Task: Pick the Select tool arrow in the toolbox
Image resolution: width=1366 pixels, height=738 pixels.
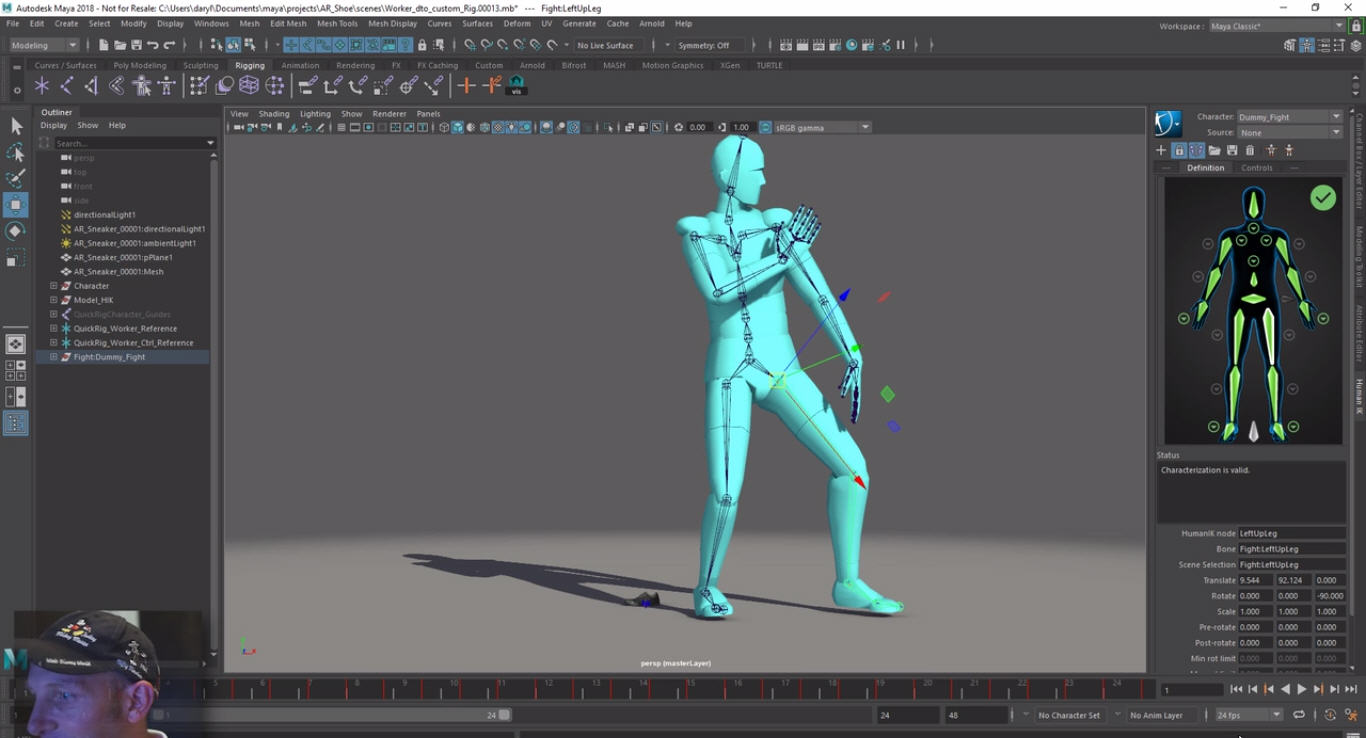Action: (16, 126)
